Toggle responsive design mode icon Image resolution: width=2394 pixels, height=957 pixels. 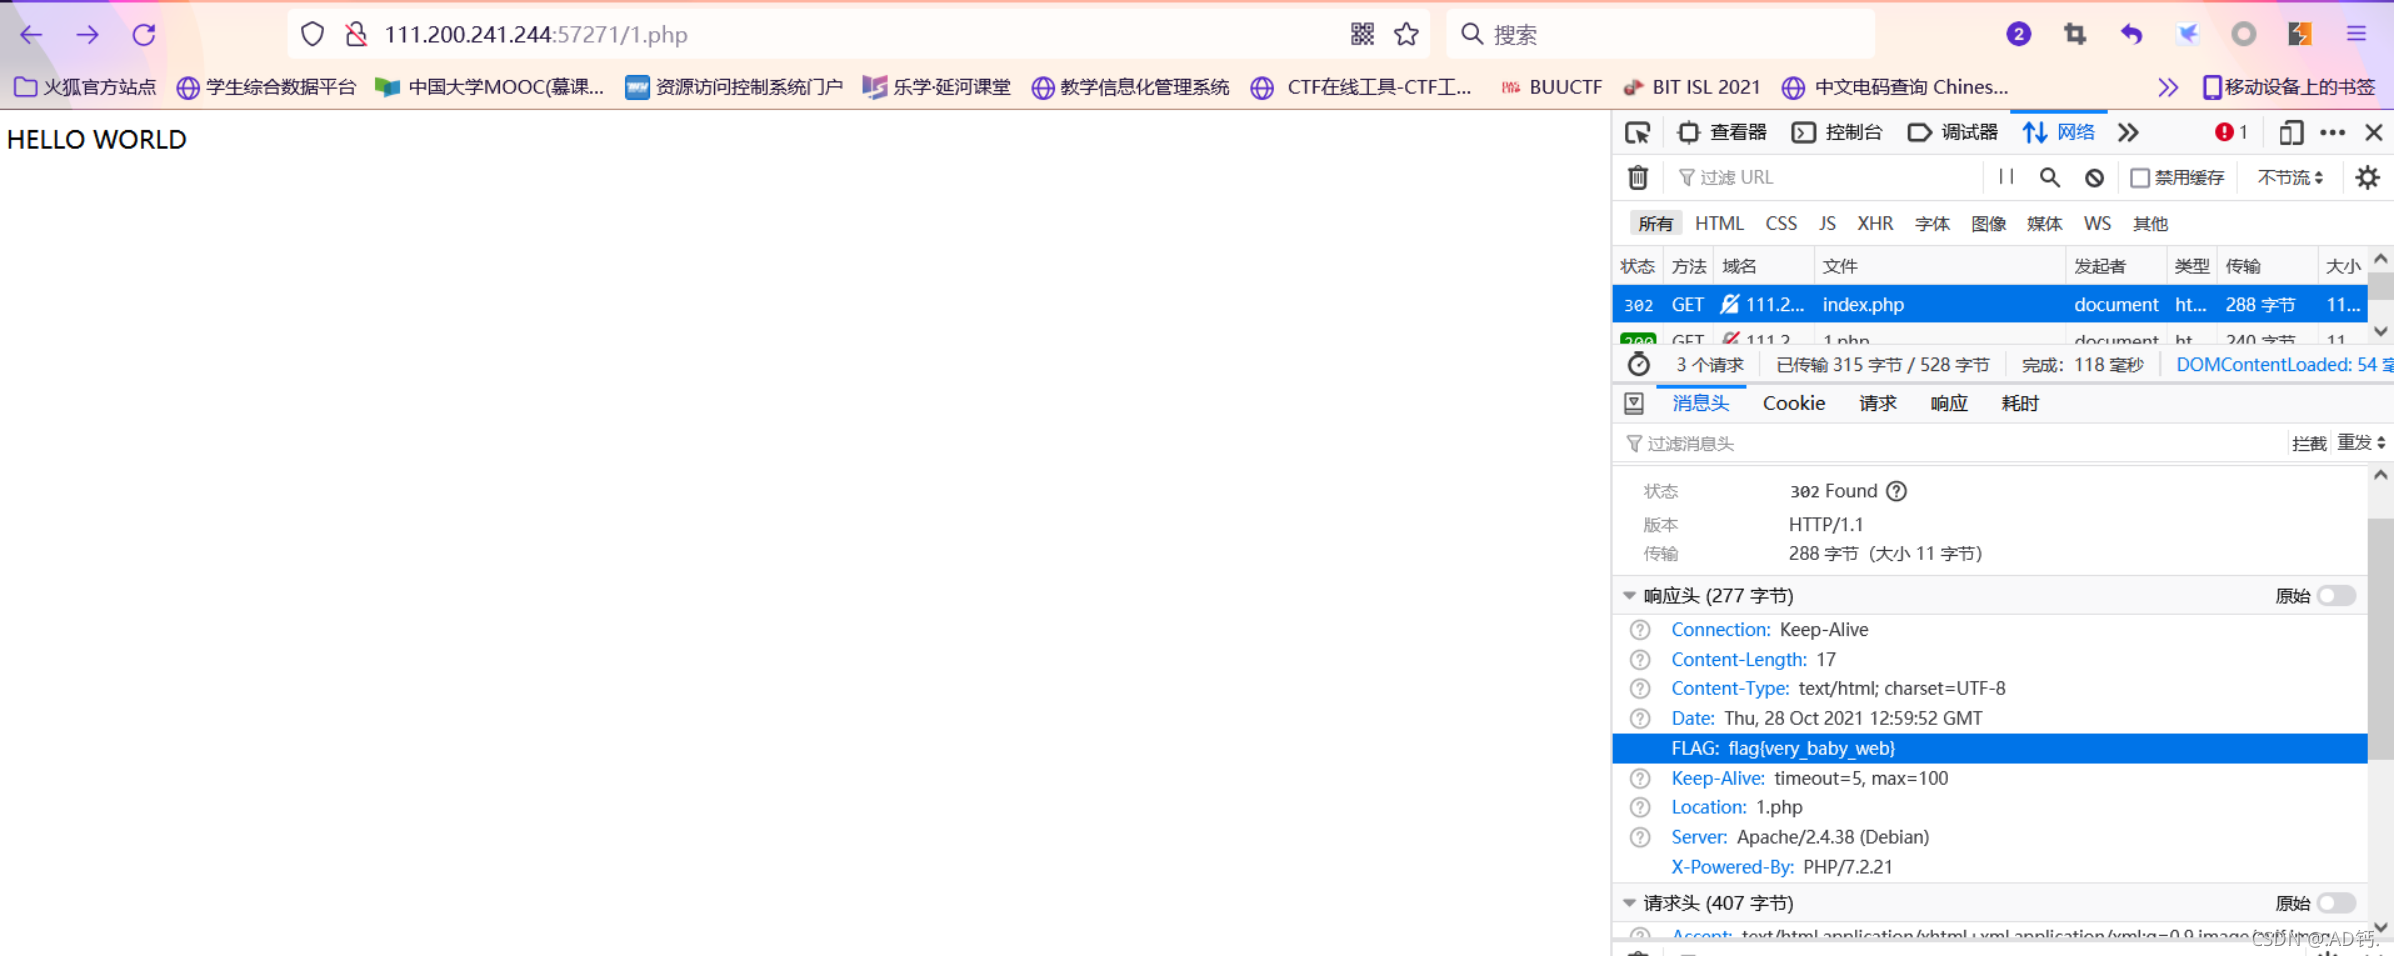pyautogui.click(x=2290, y=131)
